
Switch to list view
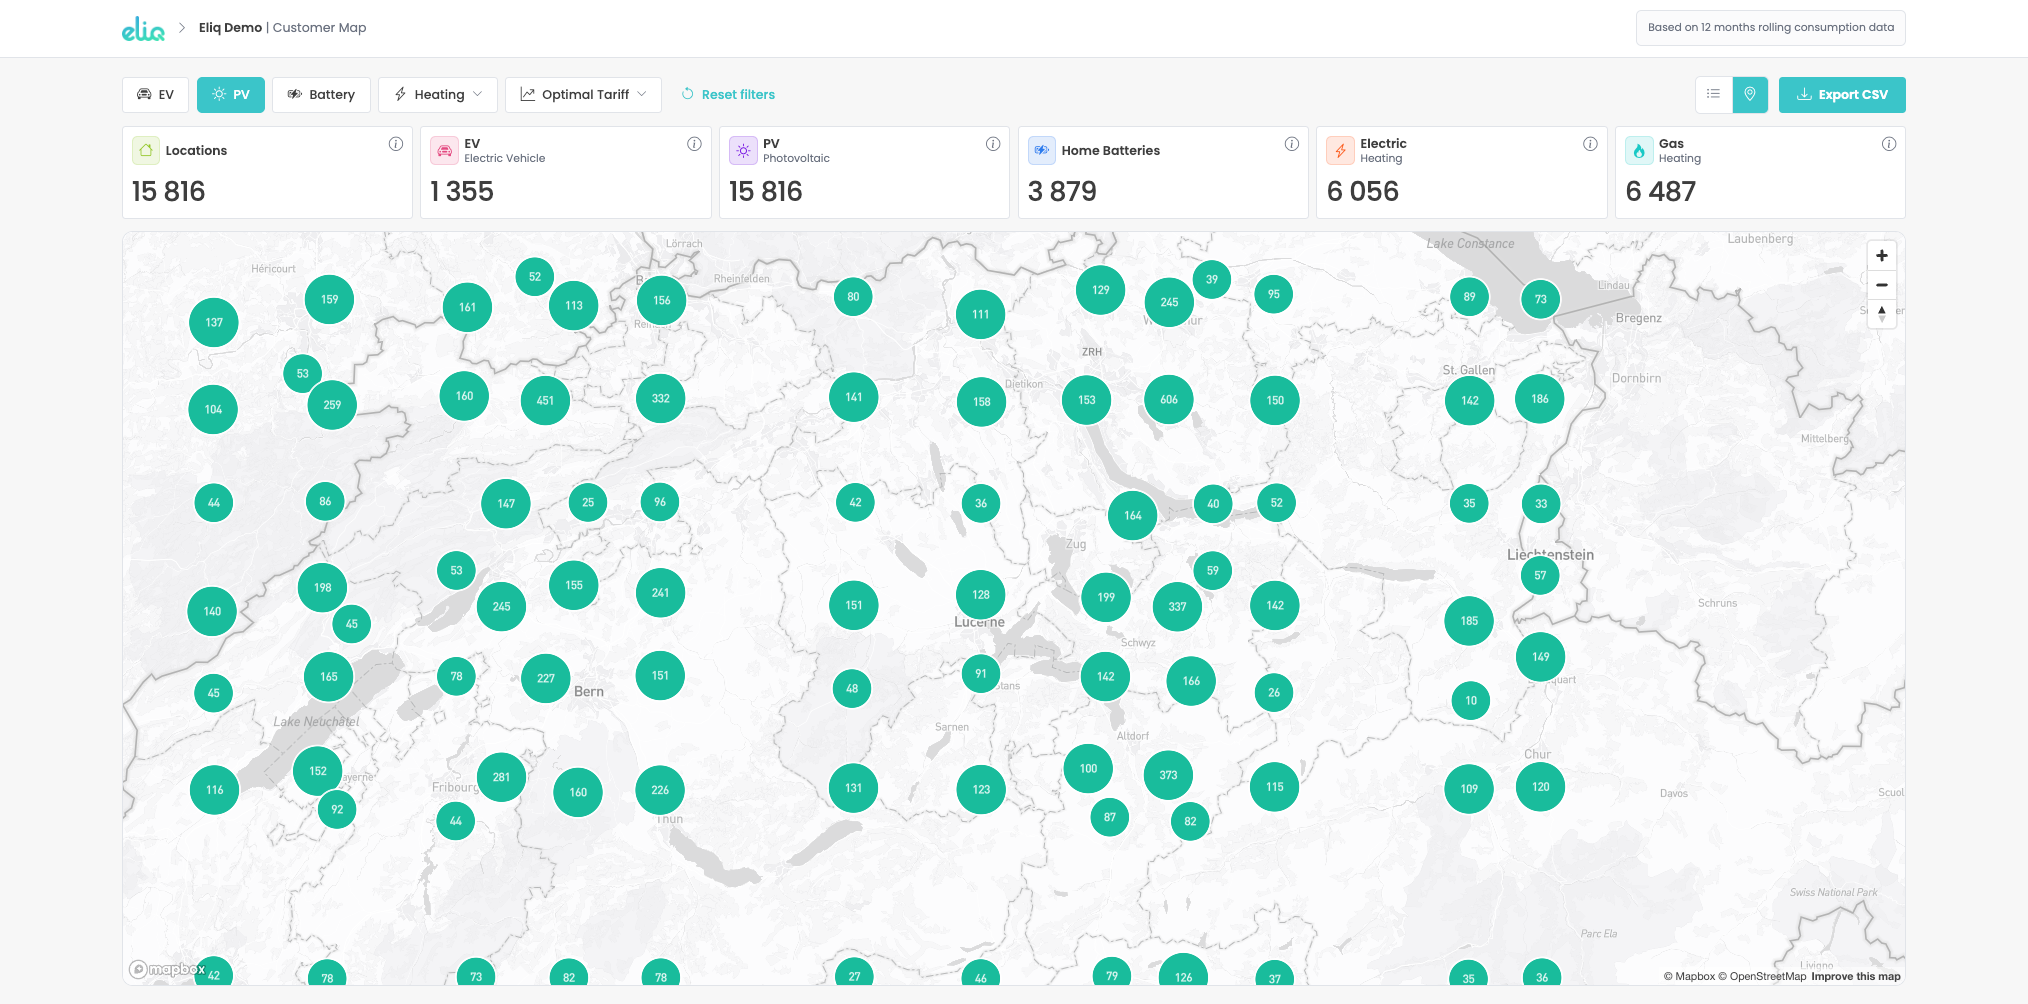[1713, 95]
